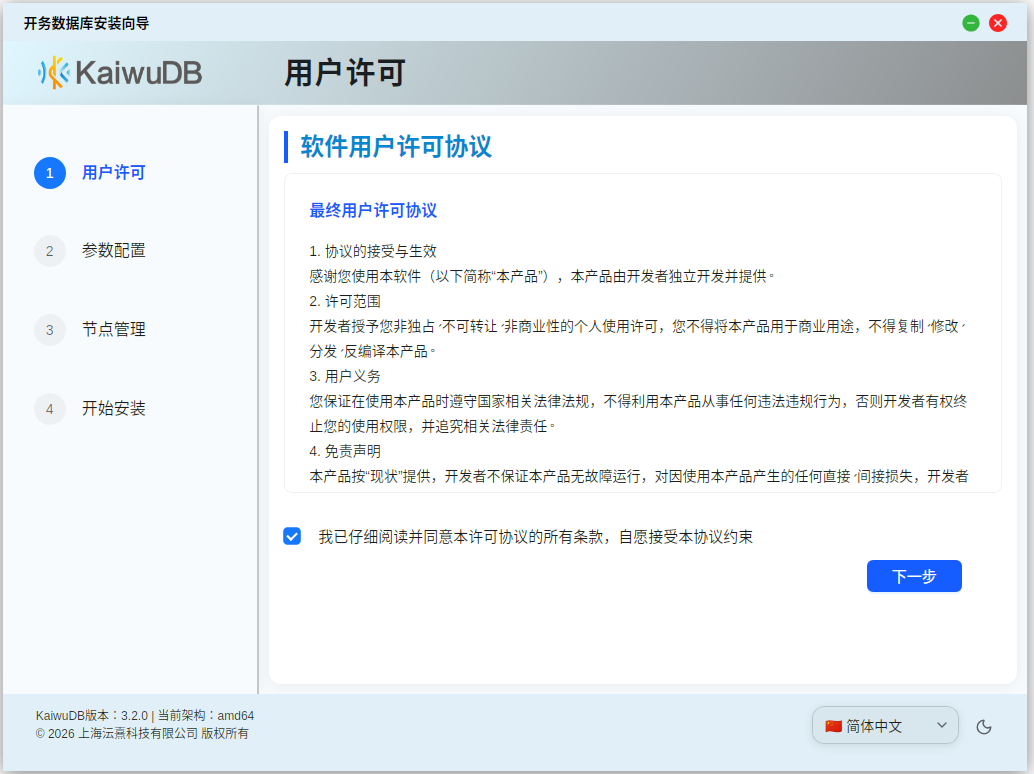Go to 用户许可 step label
Viewport: 1034px width, 774px height.
113,173
